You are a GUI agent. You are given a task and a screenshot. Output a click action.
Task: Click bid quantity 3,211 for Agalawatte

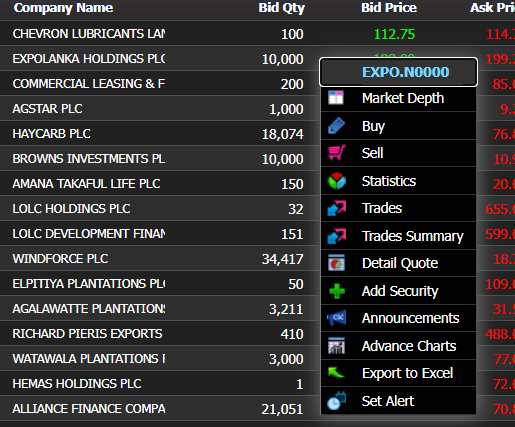click(286, 309)
